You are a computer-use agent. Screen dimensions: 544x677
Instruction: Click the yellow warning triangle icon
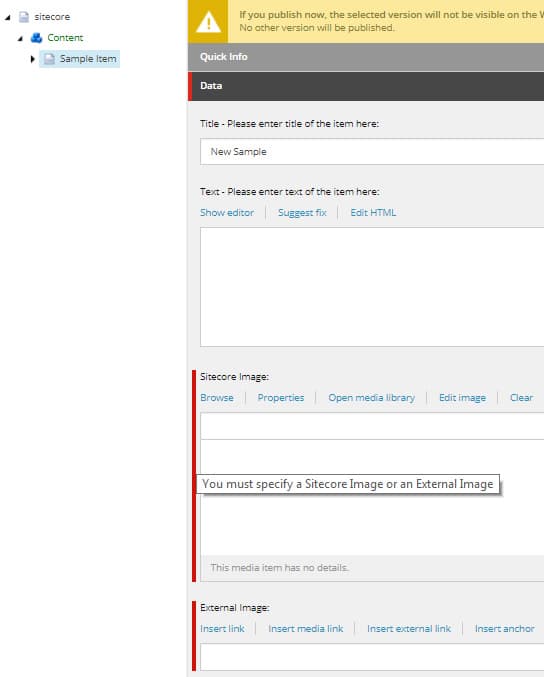coord(208,22)
